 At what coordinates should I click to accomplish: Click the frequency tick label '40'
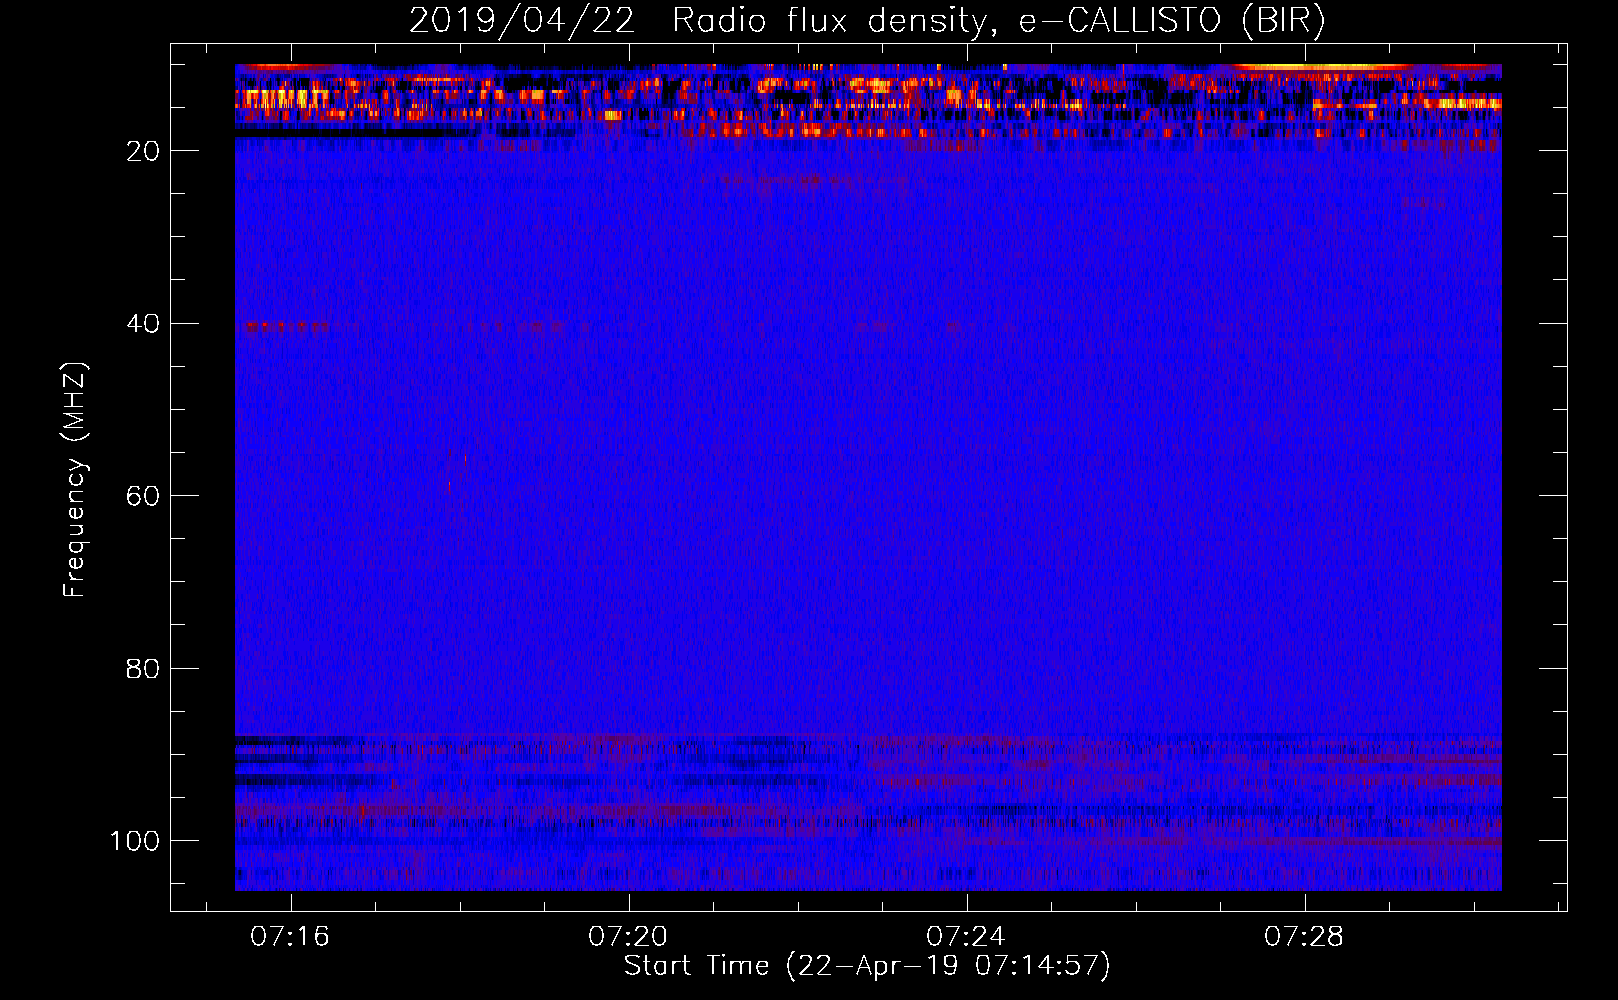point(143,324)
